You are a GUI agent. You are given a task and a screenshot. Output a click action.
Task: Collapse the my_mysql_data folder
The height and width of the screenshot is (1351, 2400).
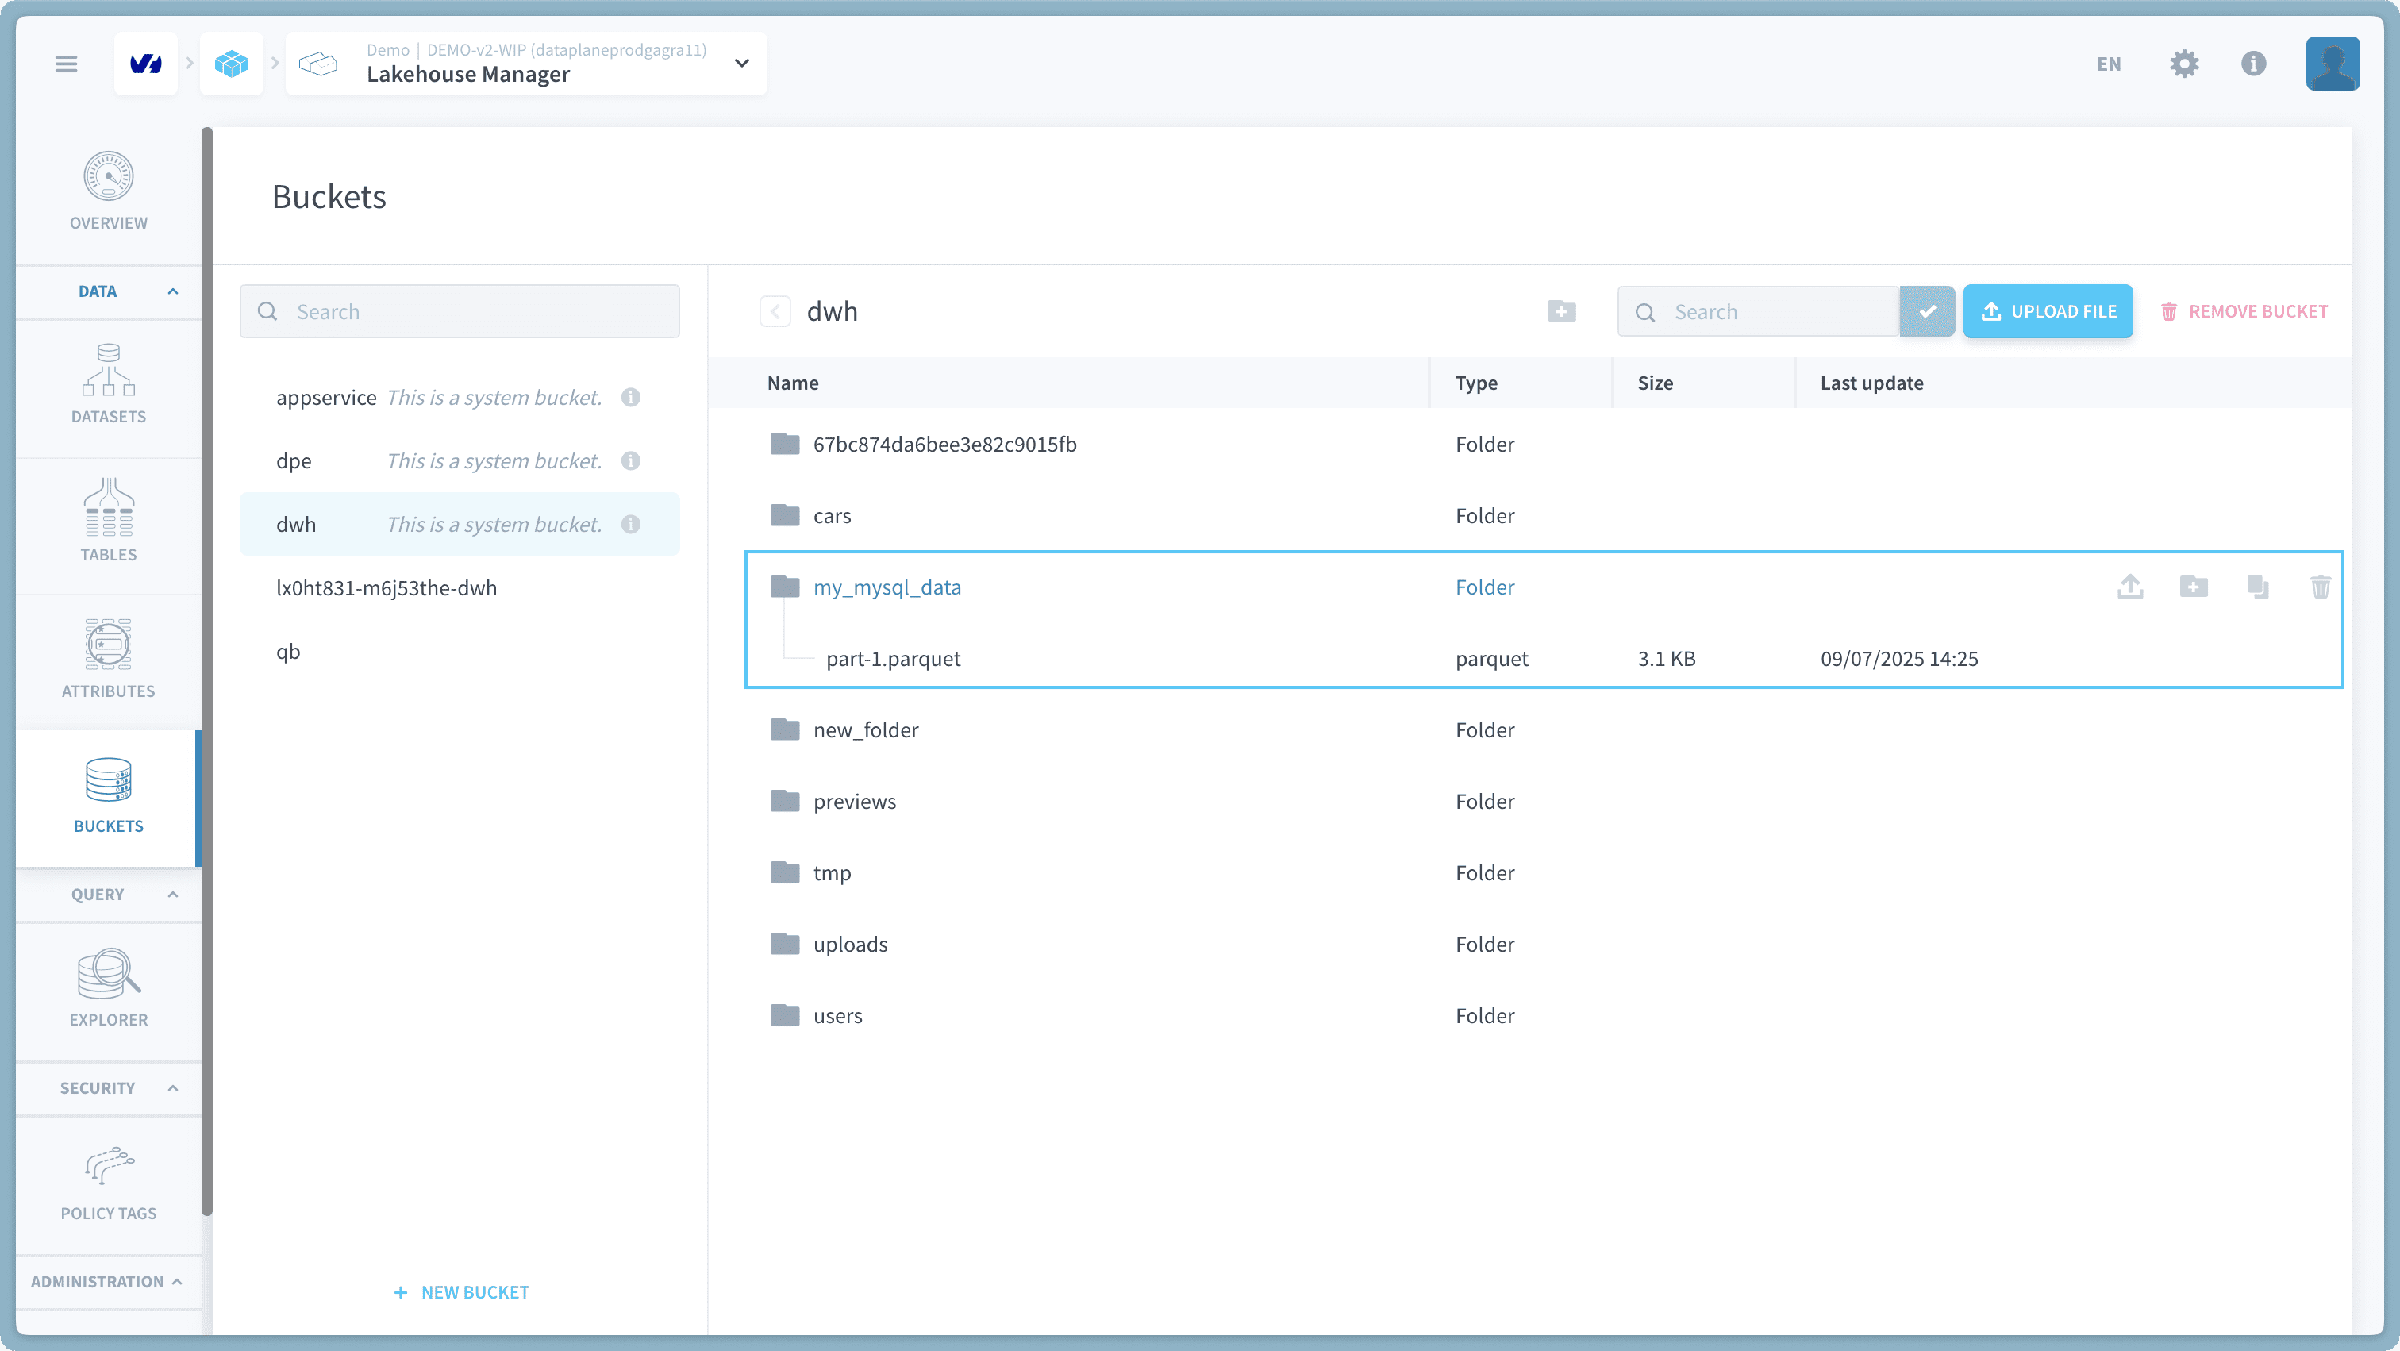pos(887,588)
